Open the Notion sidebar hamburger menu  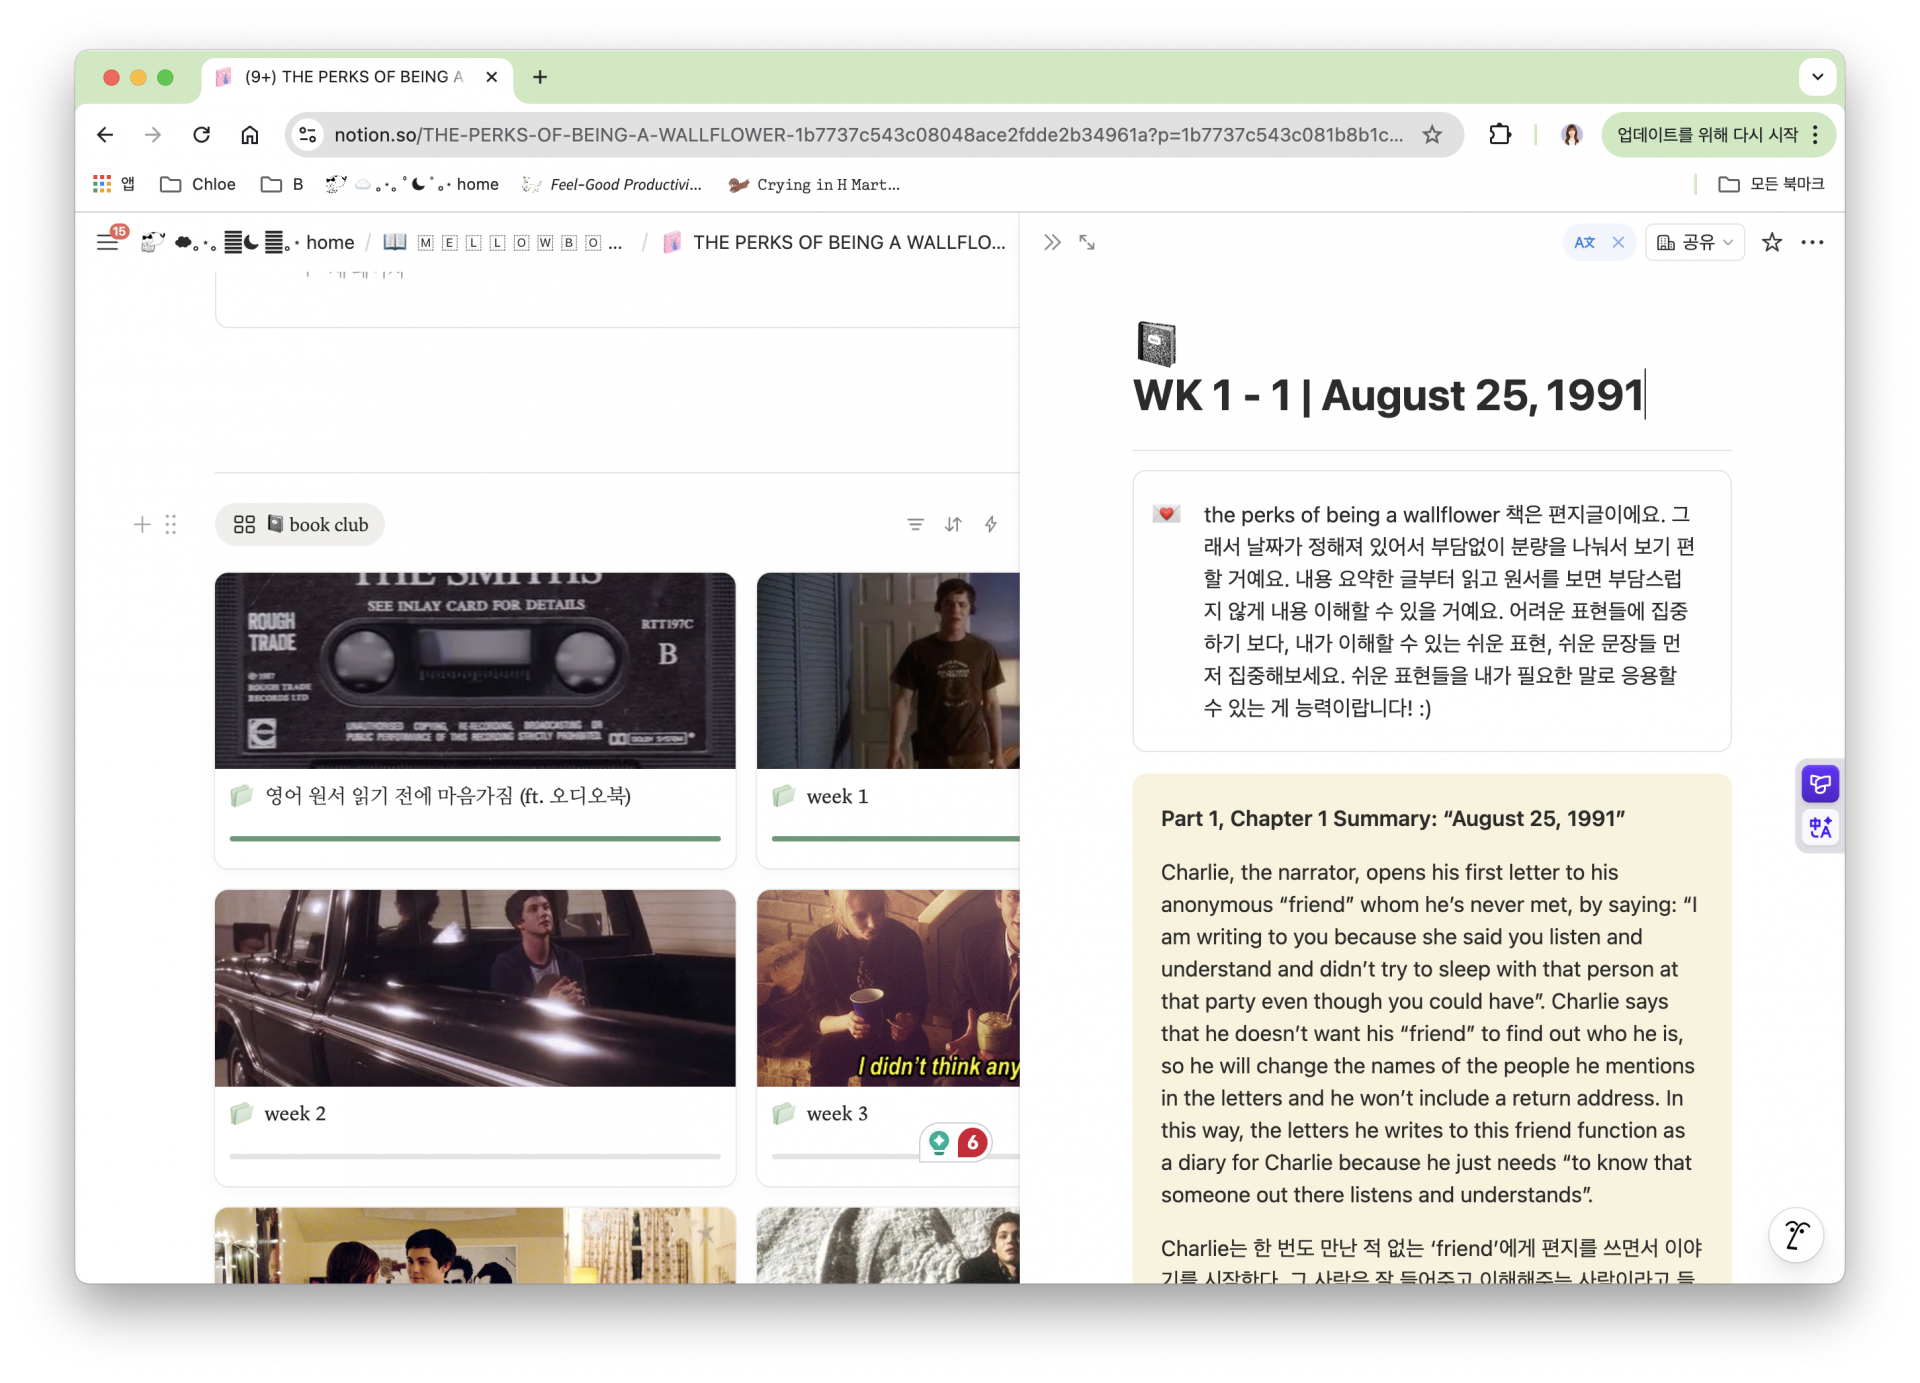pyautogui.click(x=108, y=242)
